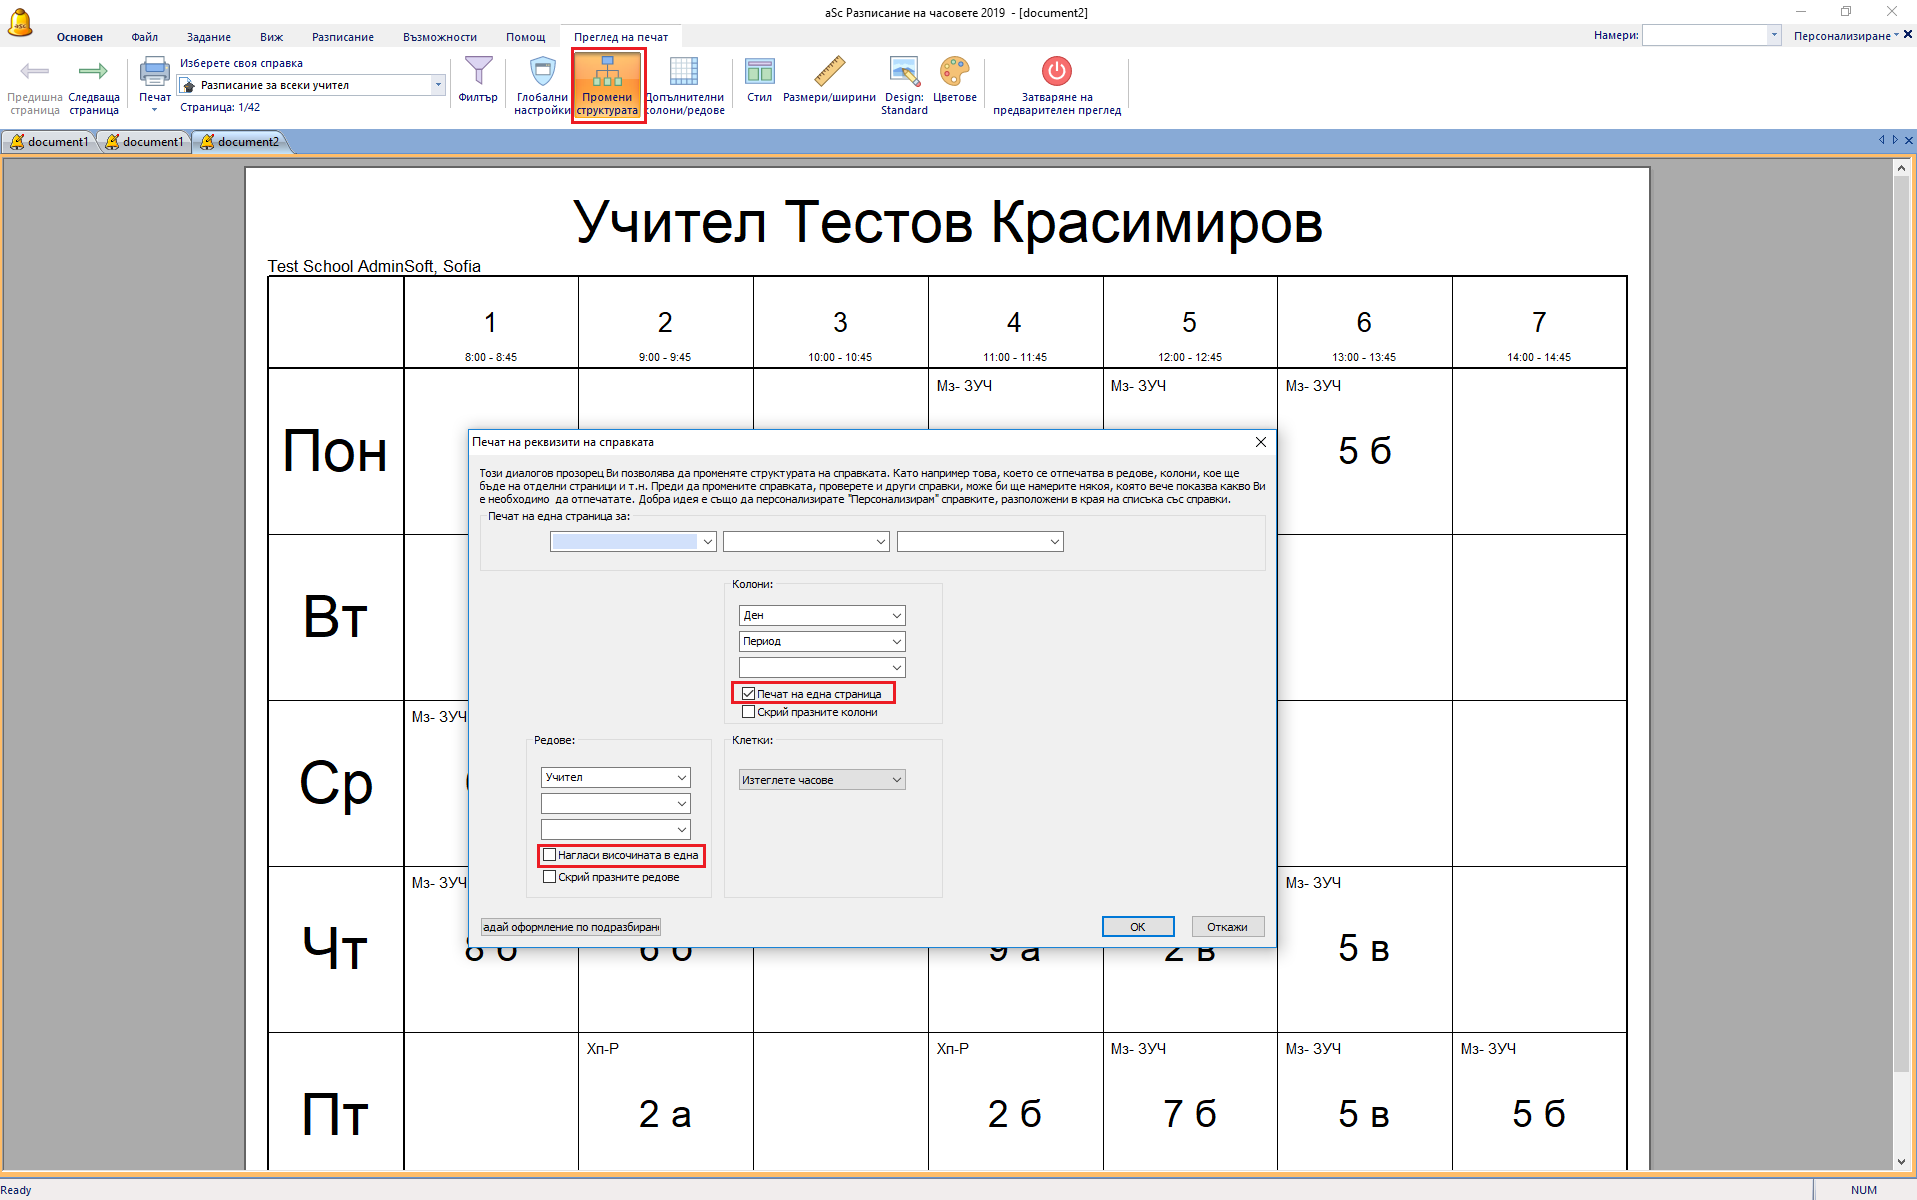
Task: Click Затваряне на предварителен преглед power icon
Action: pos(1056,73)
